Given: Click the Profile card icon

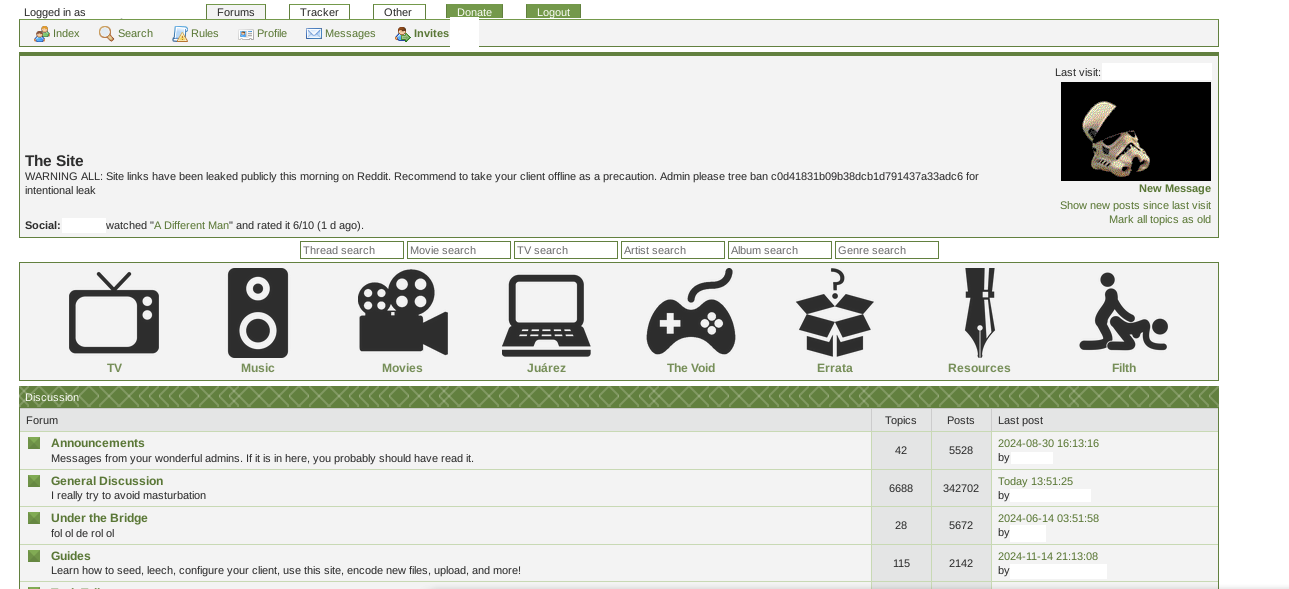Looking at the screenshot, I should pos(246,34).
